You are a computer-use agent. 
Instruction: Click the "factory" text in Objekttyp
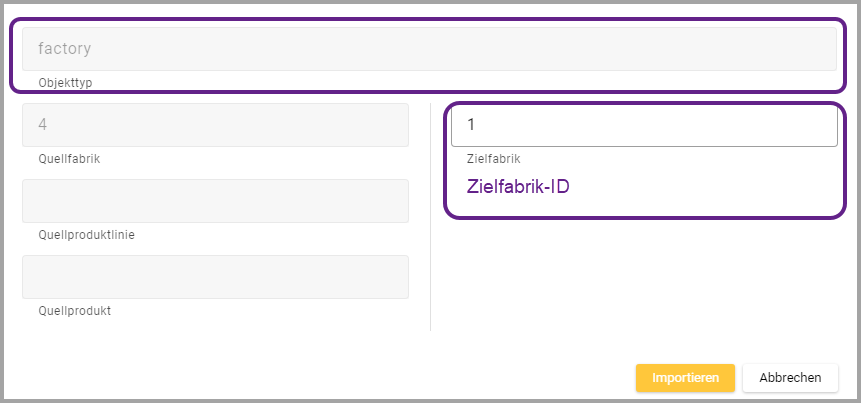pos(65,47)
